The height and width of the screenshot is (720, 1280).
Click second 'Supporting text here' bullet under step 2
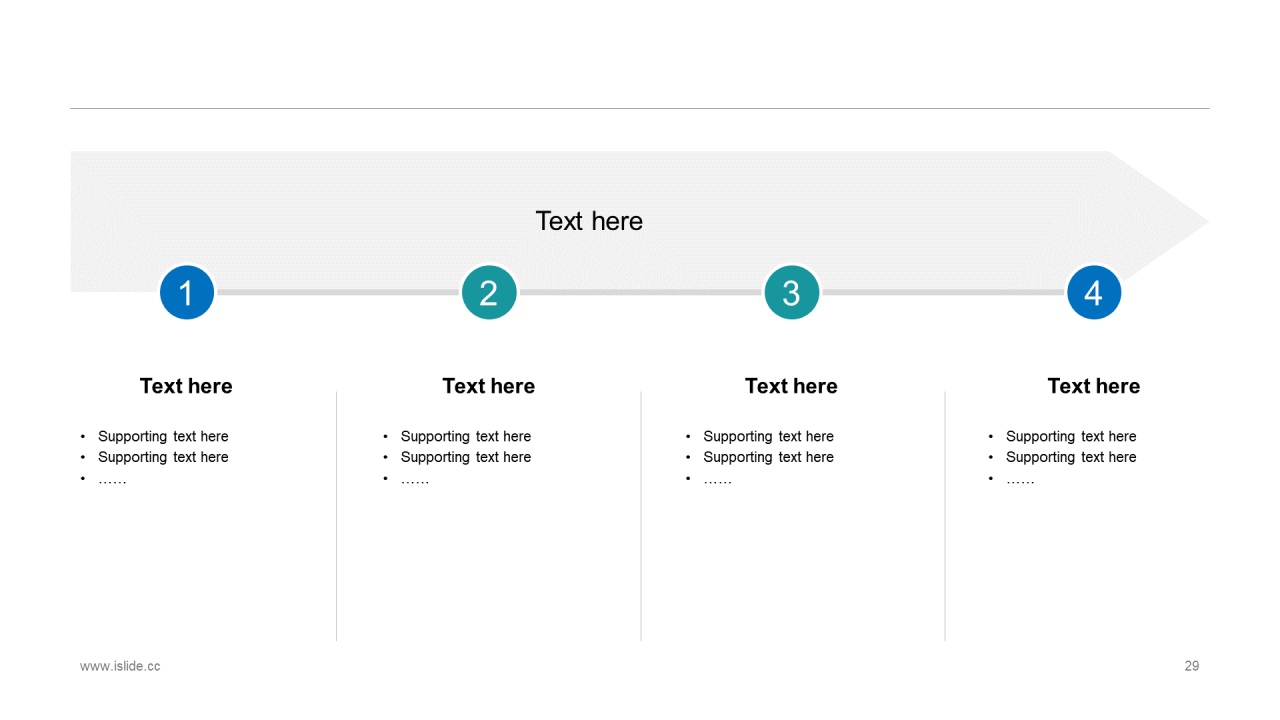click(466, 457)
